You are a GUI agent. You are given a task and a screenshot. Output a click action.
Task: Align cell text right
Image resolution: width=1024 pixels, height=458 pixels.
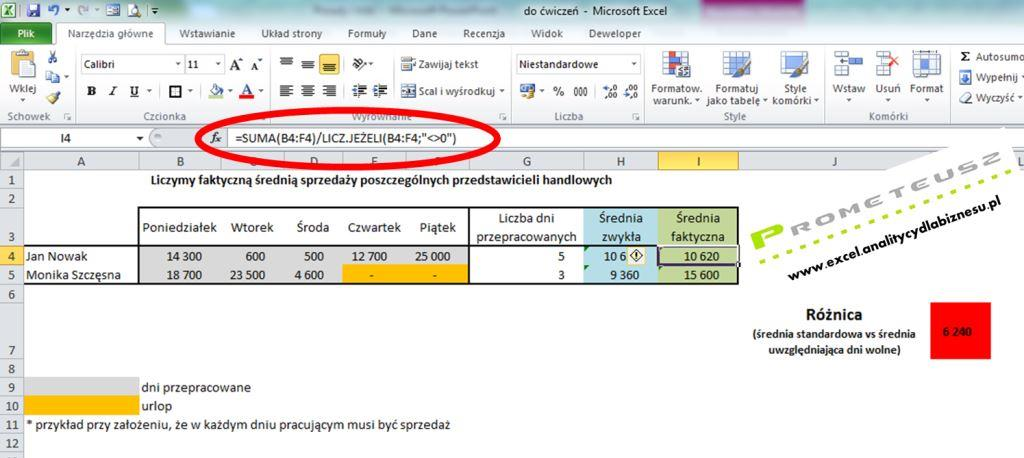tap(329, 91)
